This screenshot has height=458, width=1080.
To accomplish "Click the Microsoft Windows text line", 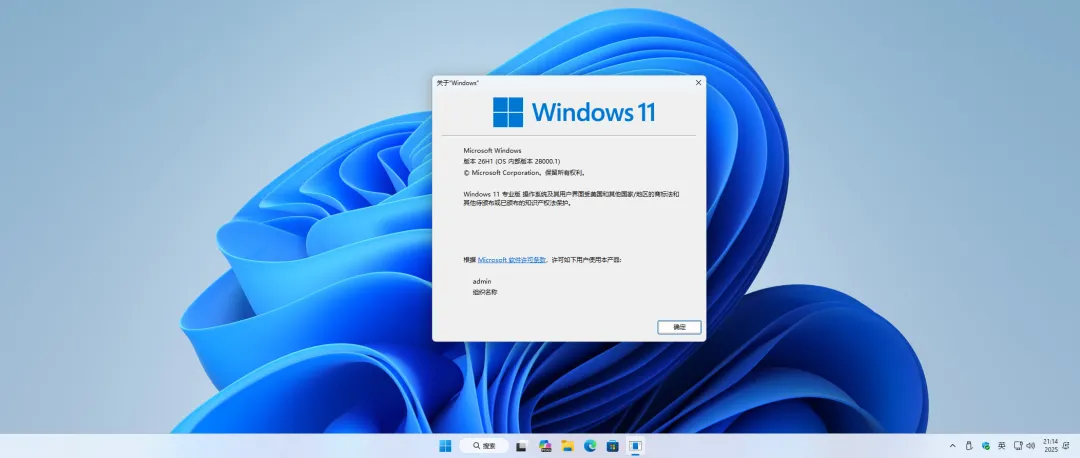I will [x=492, y=150].
